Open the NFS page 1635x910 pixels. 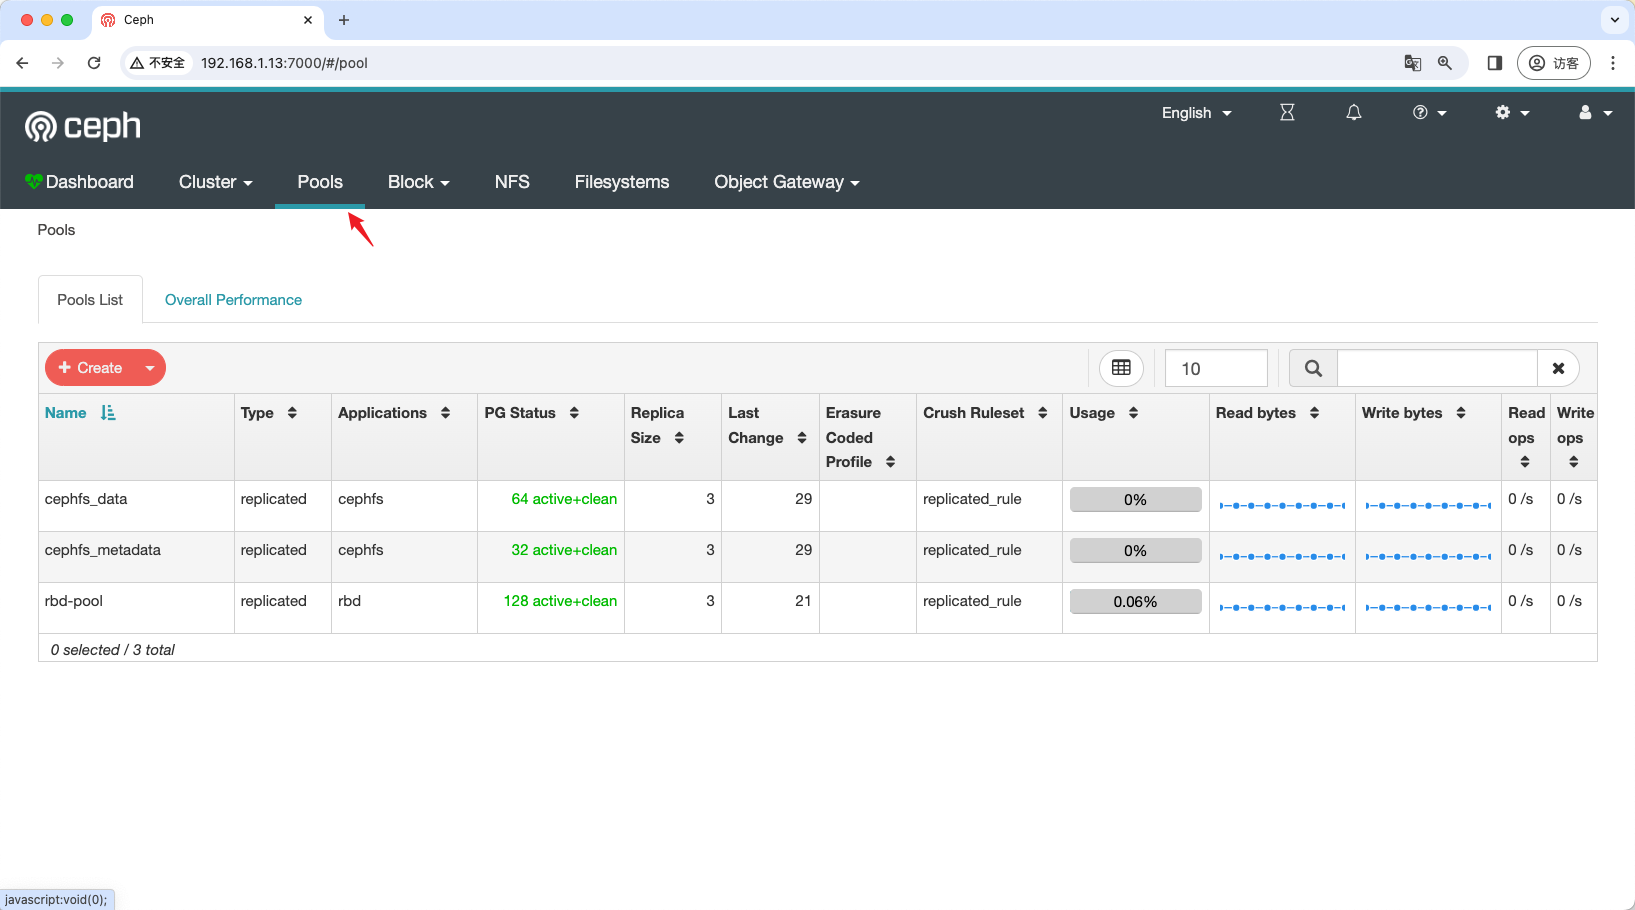click(x=512, y=182)
